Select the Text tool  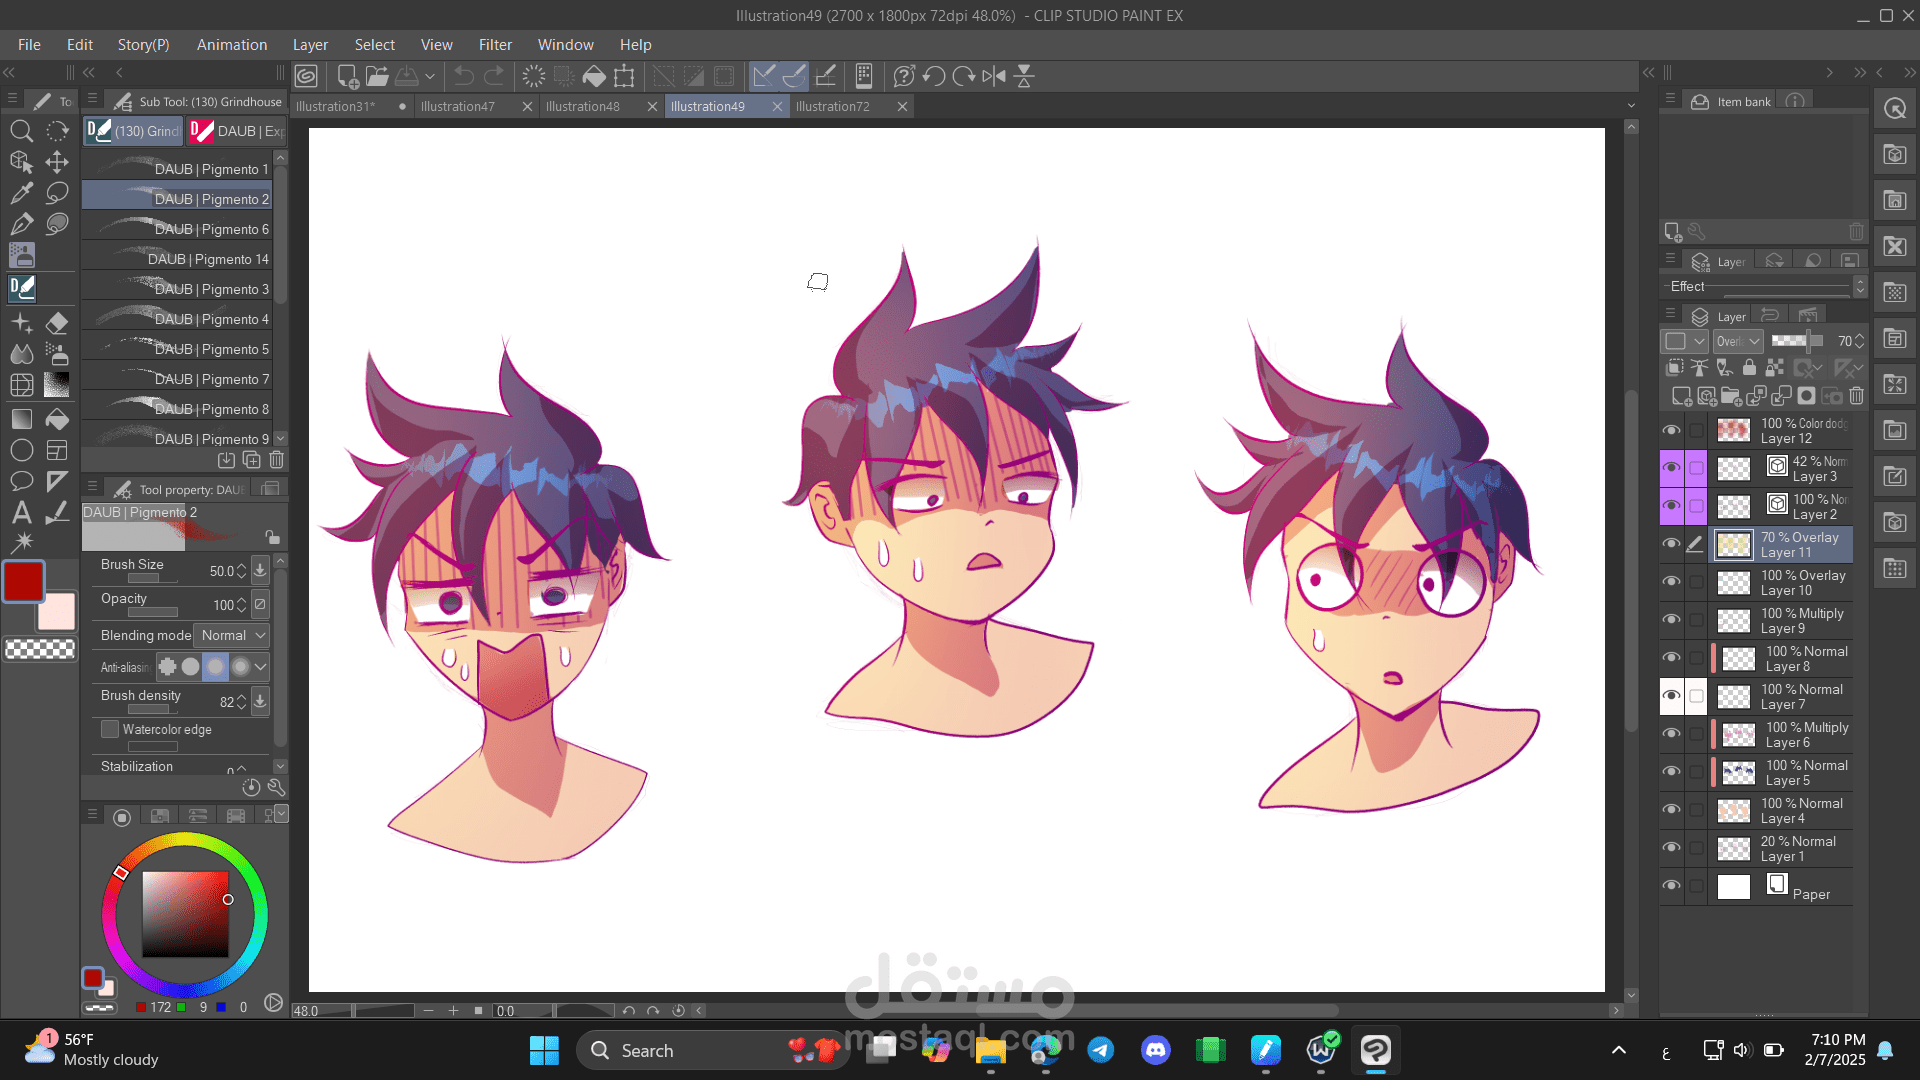pyautogui.click(x=21, y=513)
